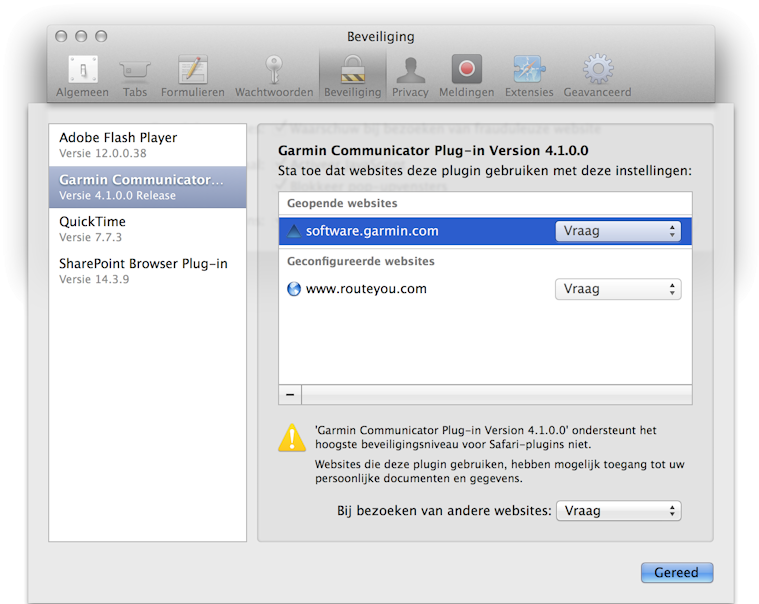The width and height of the screenshot is (759, 604).
Task: Open Vraag dropdown for software.garmin.com
Action: click(x=618, y=231)
